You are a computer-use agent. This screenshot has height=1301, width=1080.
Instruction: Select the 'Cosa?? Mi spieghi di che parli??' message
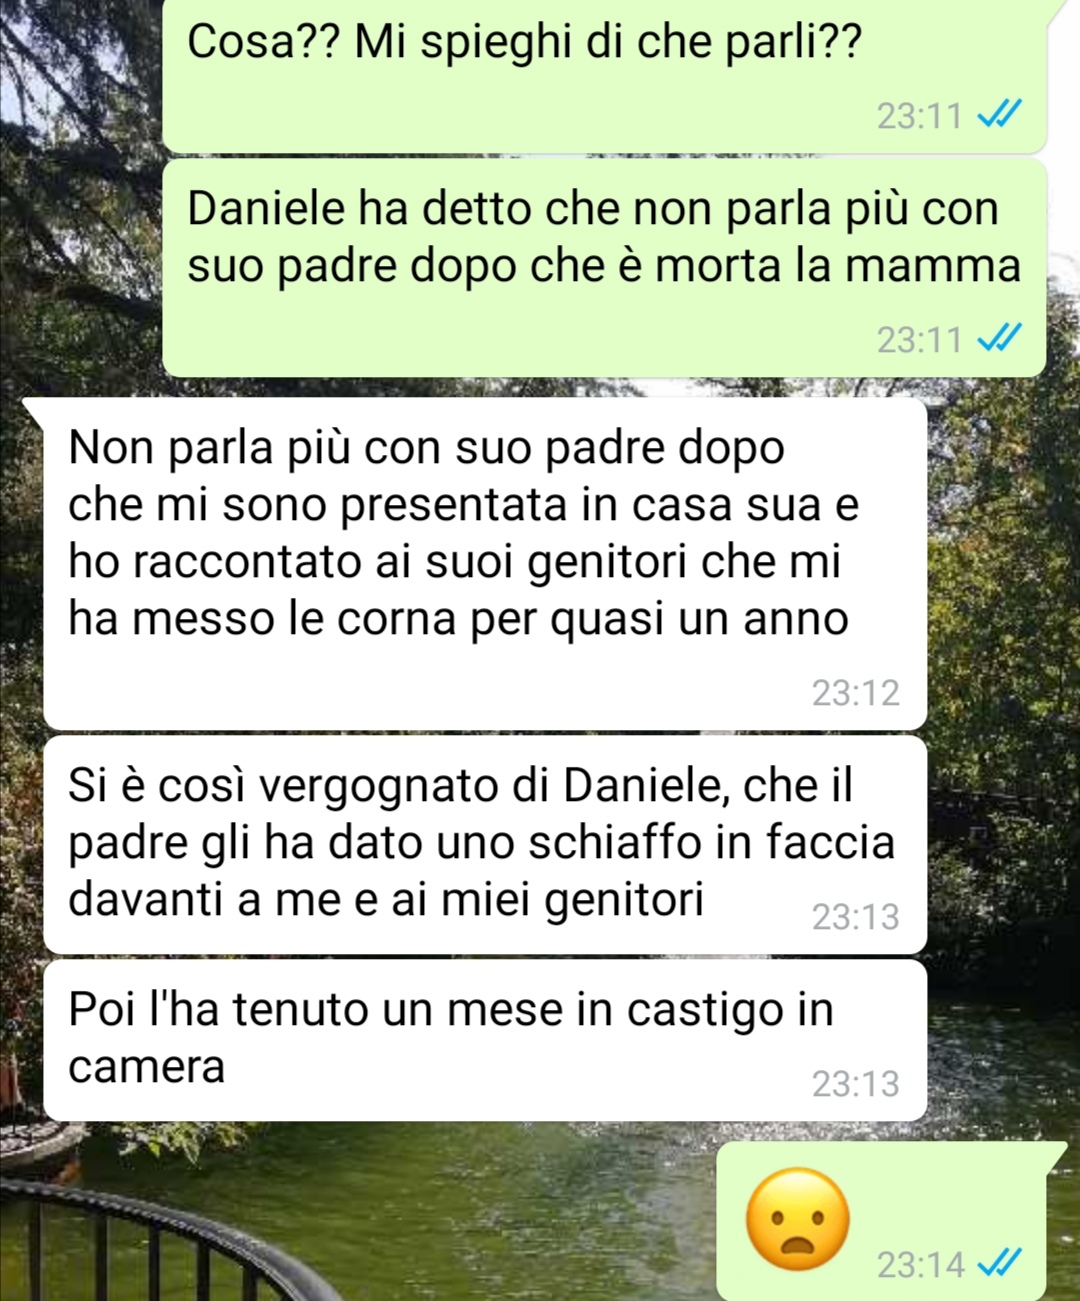click(x=604, y=75)
